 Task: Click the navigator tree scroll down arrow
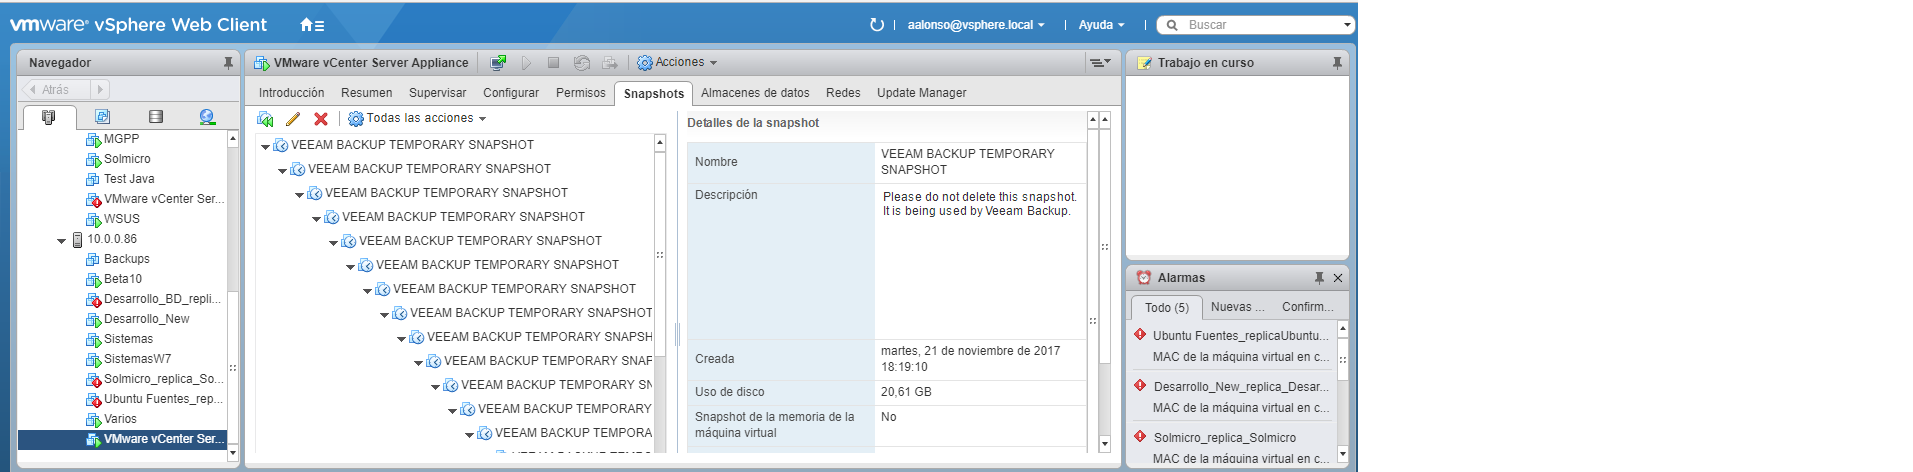point(233,453)
